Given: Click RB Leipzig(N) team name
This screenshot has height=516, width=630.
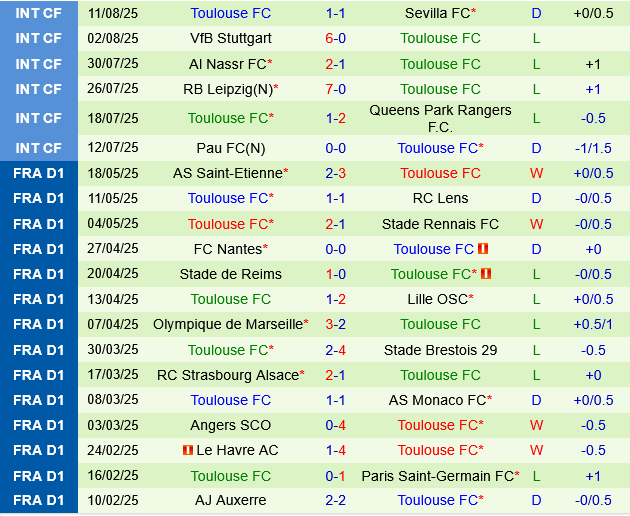Looking at the screenshot, I should tap(227, 89).
